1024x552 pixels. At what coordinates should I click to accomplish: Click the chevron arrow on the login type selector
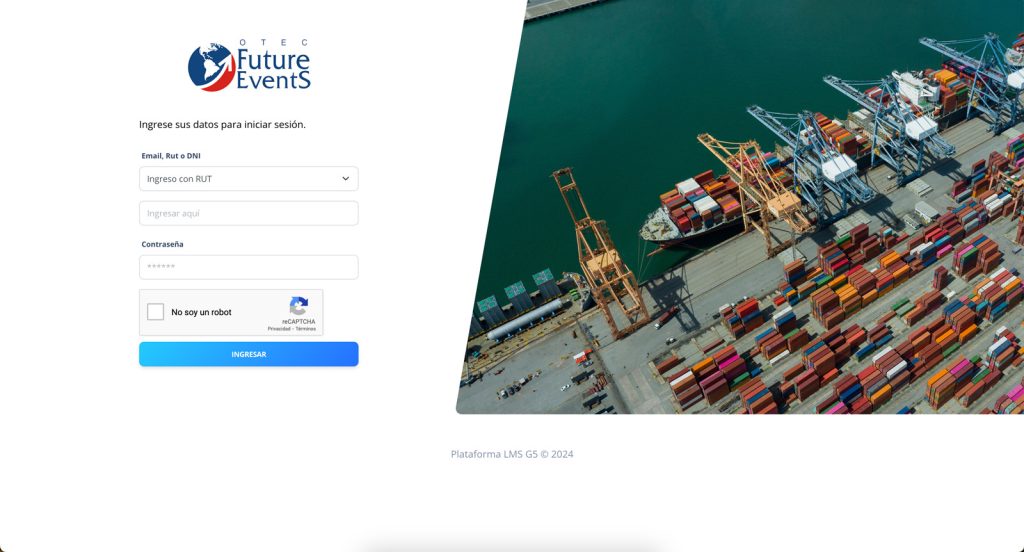click(345, 178)
